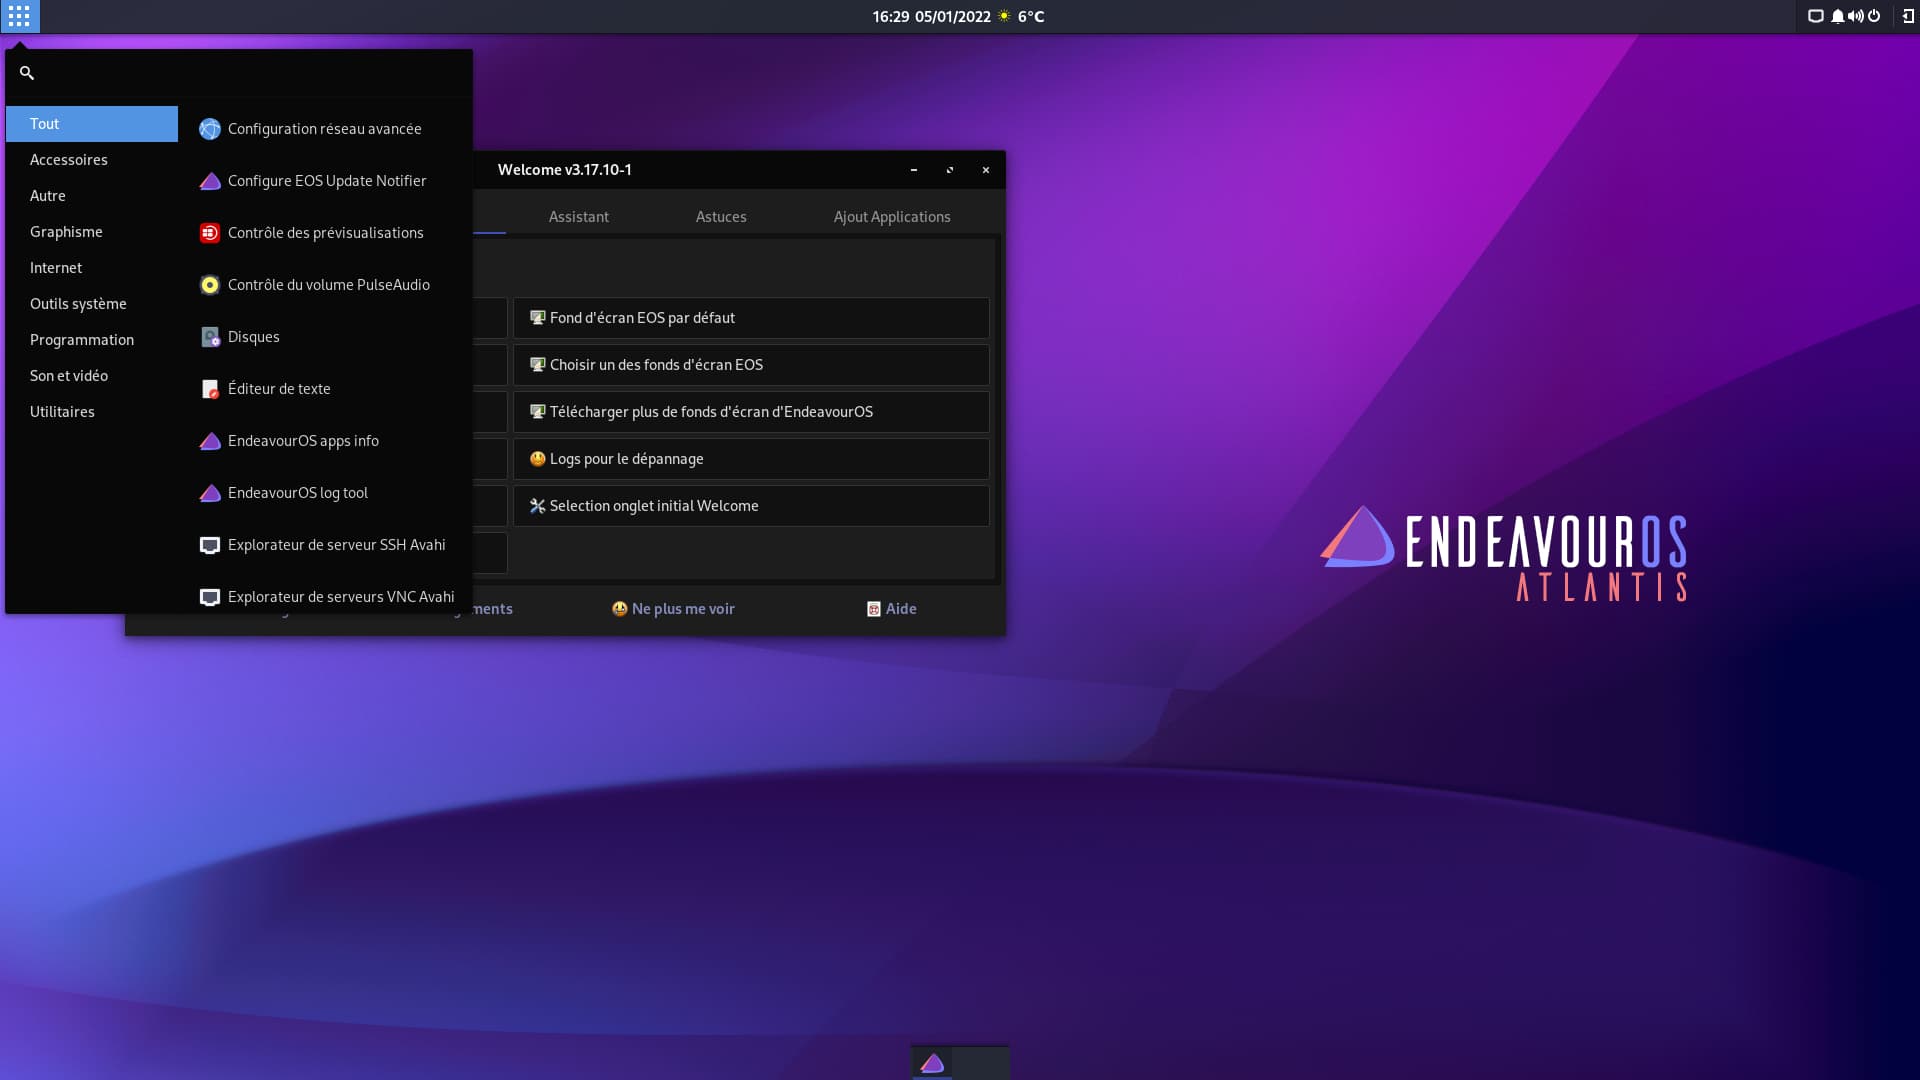Launch Configuration réseau avancée
The height and width of the screenshot is (1080, 1920).
327,129
